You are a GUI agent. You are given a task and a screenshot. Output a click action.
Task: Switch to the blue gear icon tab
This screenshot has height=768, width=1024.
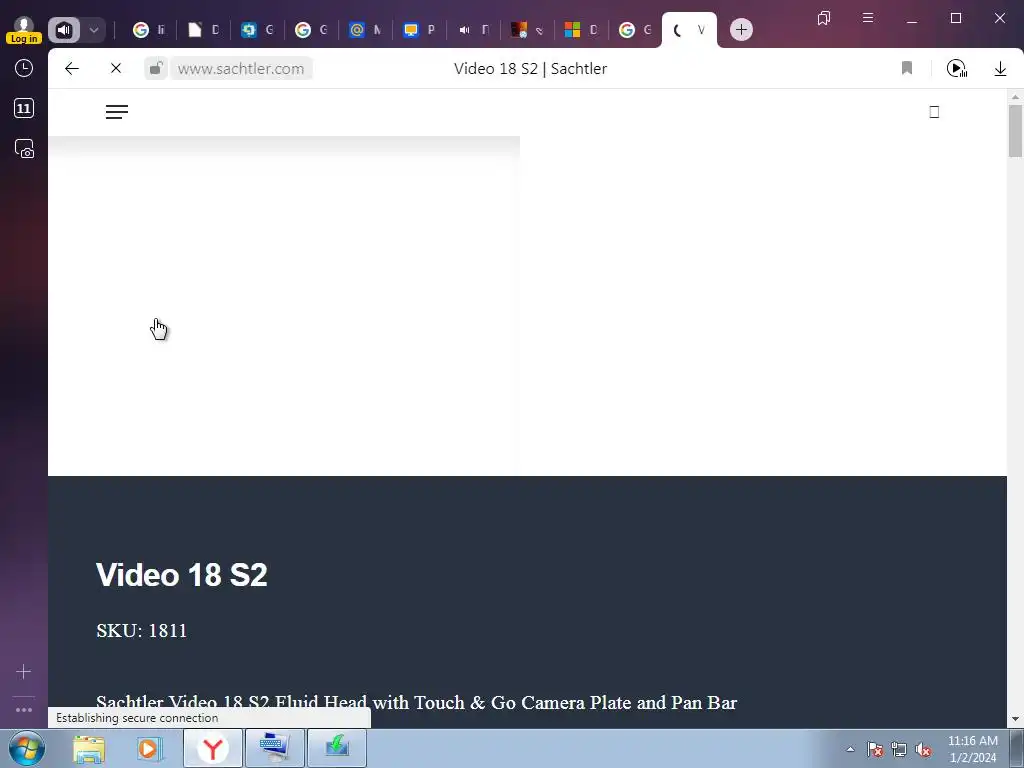coord(257,30)
